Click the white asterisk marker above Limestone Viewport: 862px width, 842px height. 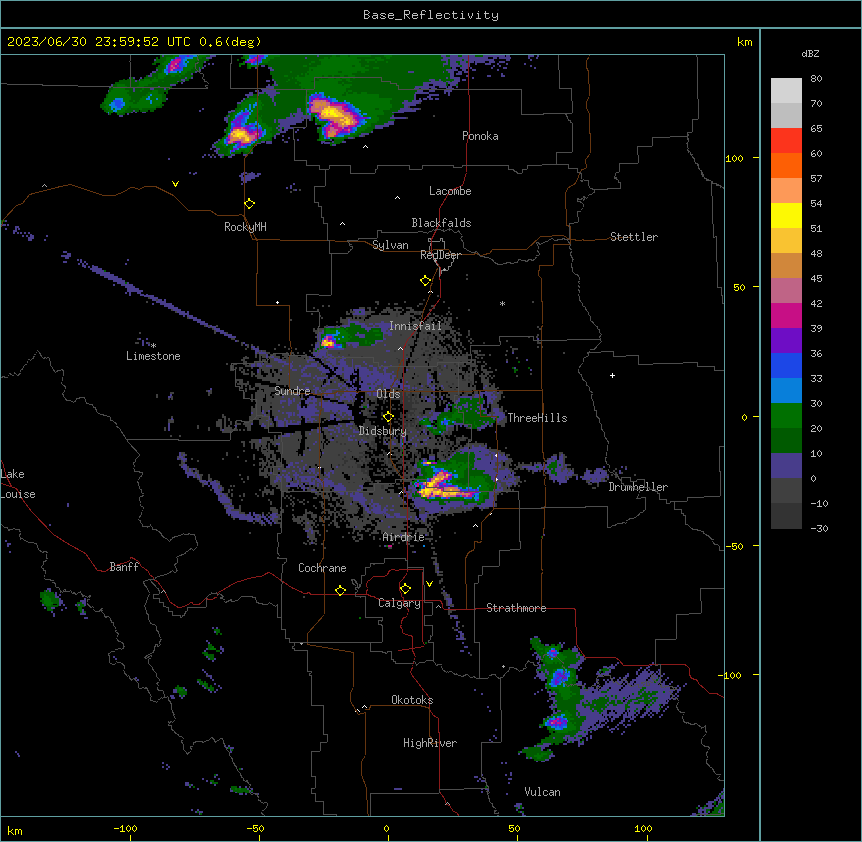click(153, 346)
